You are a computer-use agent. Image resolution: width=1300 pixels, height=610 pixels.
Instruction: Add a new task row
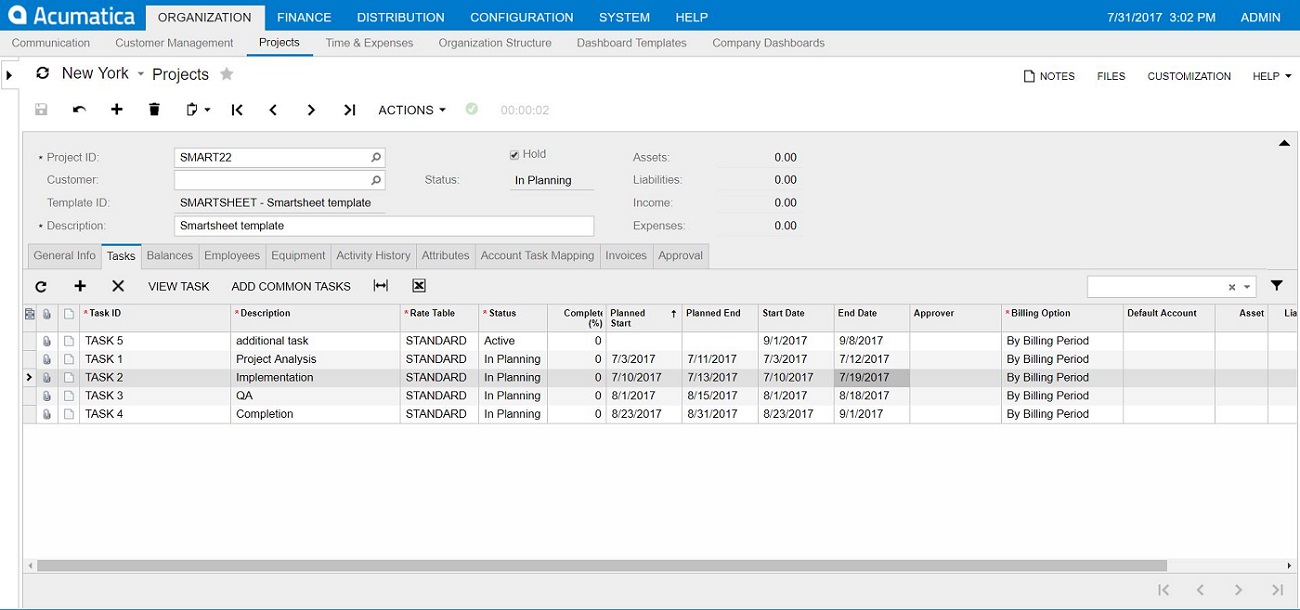click(x=80, y=286)
